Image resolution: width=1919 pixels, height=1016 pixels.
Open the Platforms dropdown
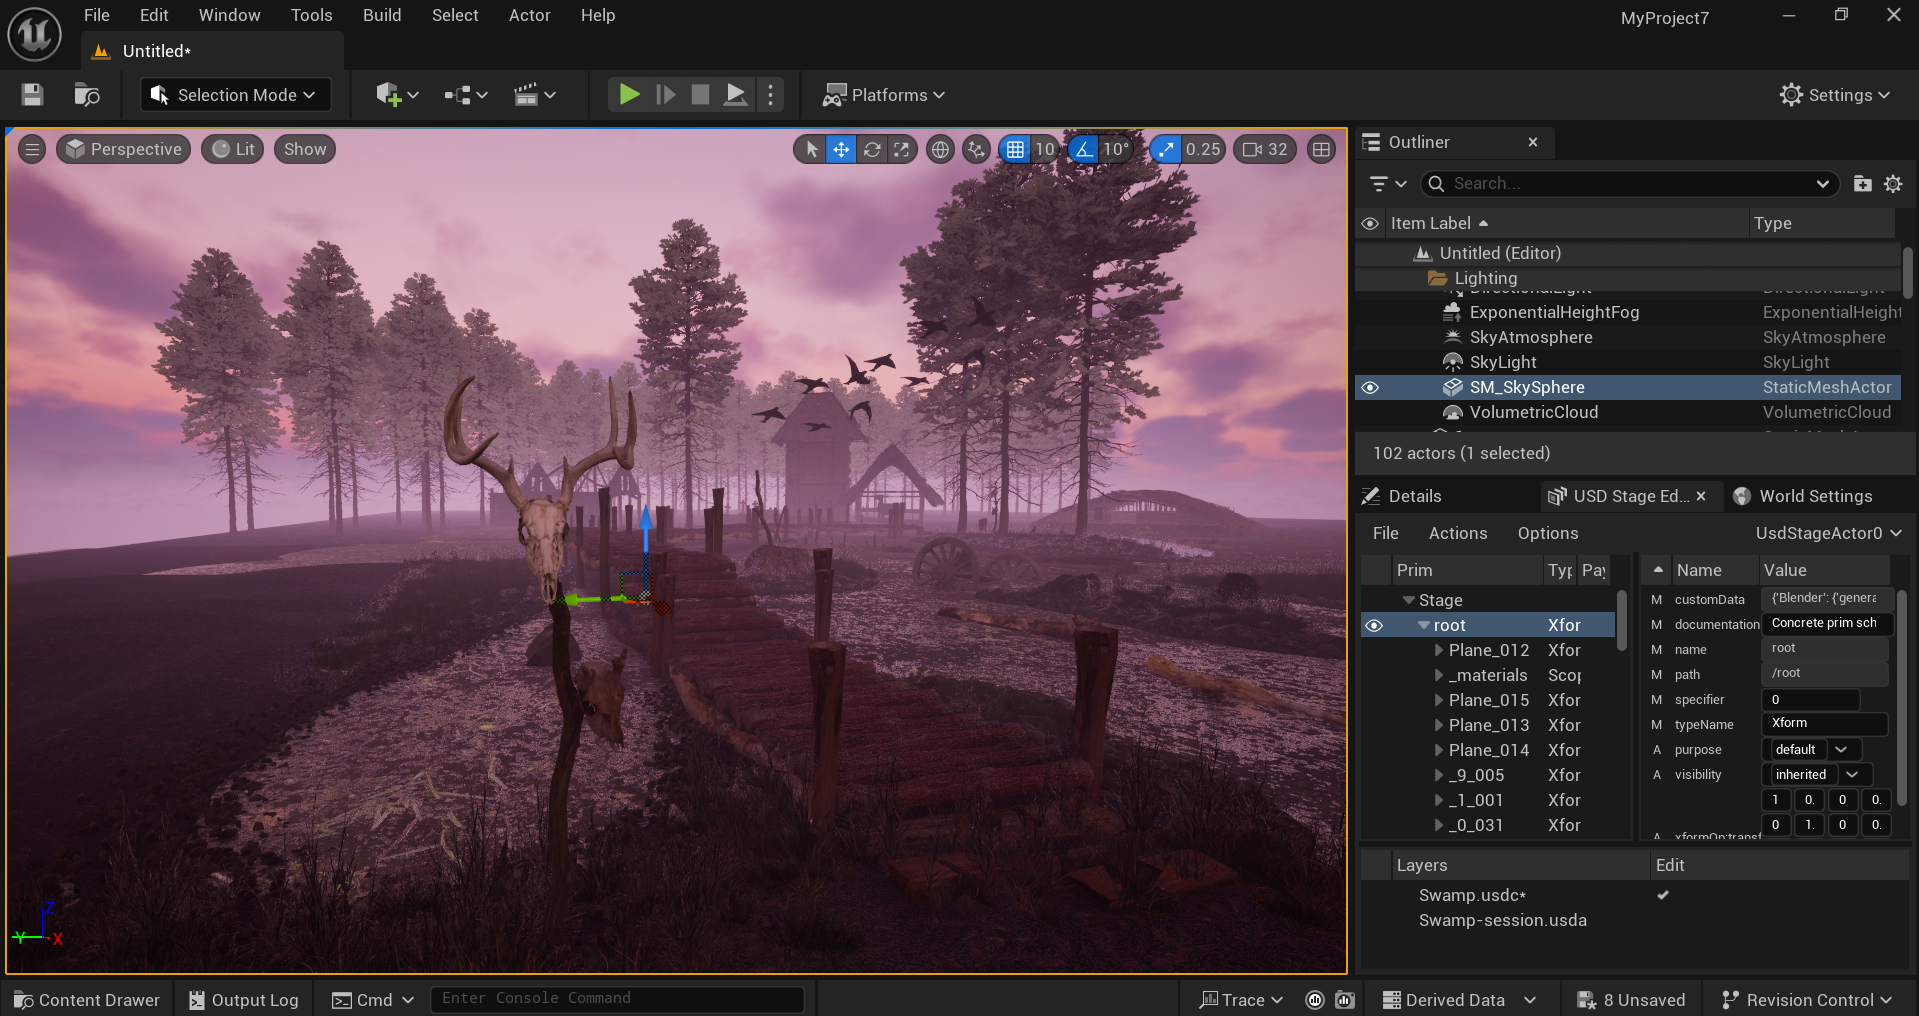pyautogui.click(x=883, y=95)
